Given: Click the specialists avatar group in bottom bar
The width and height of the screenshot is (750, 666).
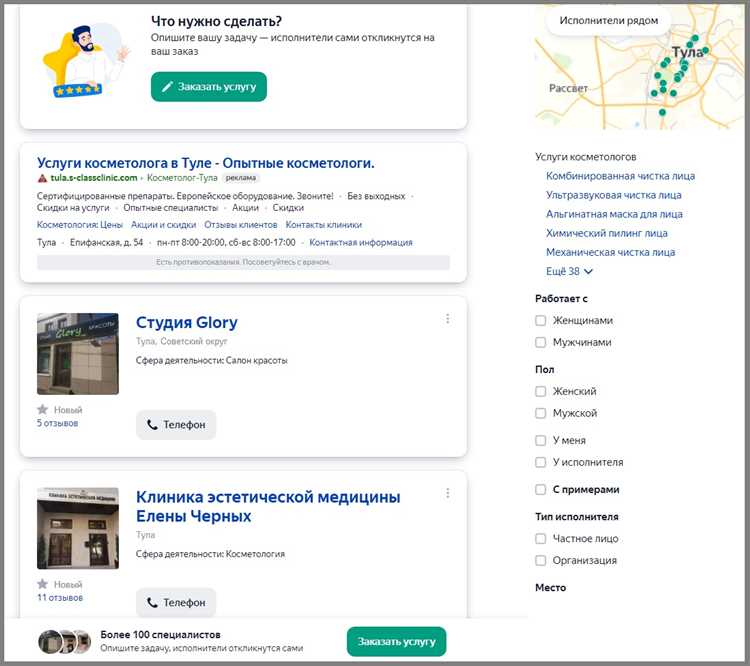Looking at the screenshot, I should point(64,642).
